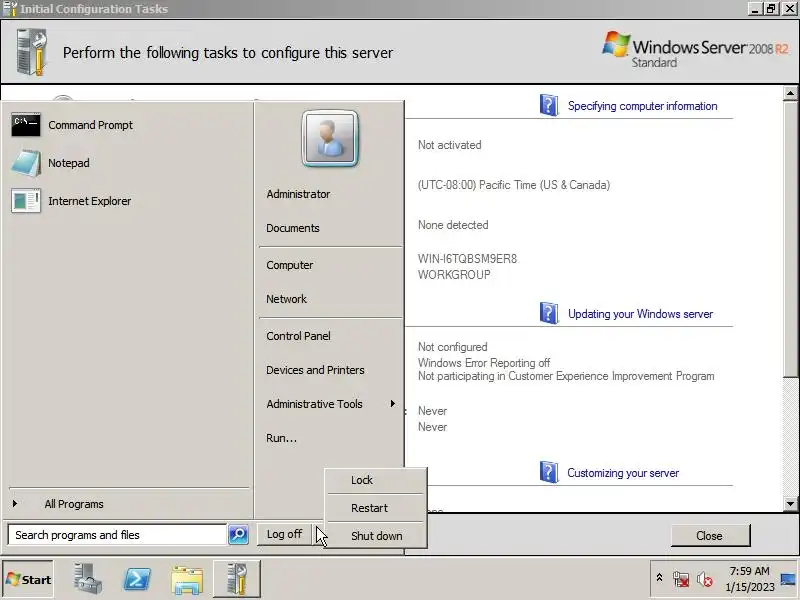Click the server banner icon

[x=32, y=52]
